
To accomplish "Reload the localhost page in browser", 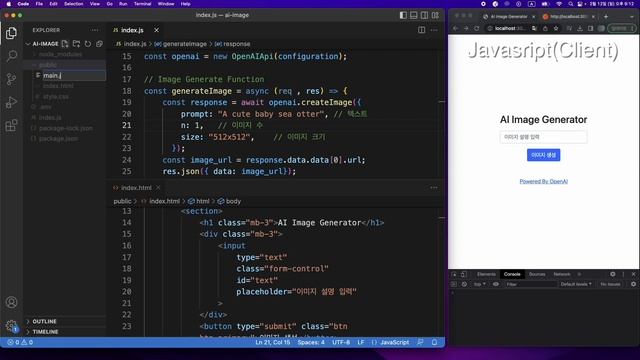I will pyautogui.click(x=476, y=28).
